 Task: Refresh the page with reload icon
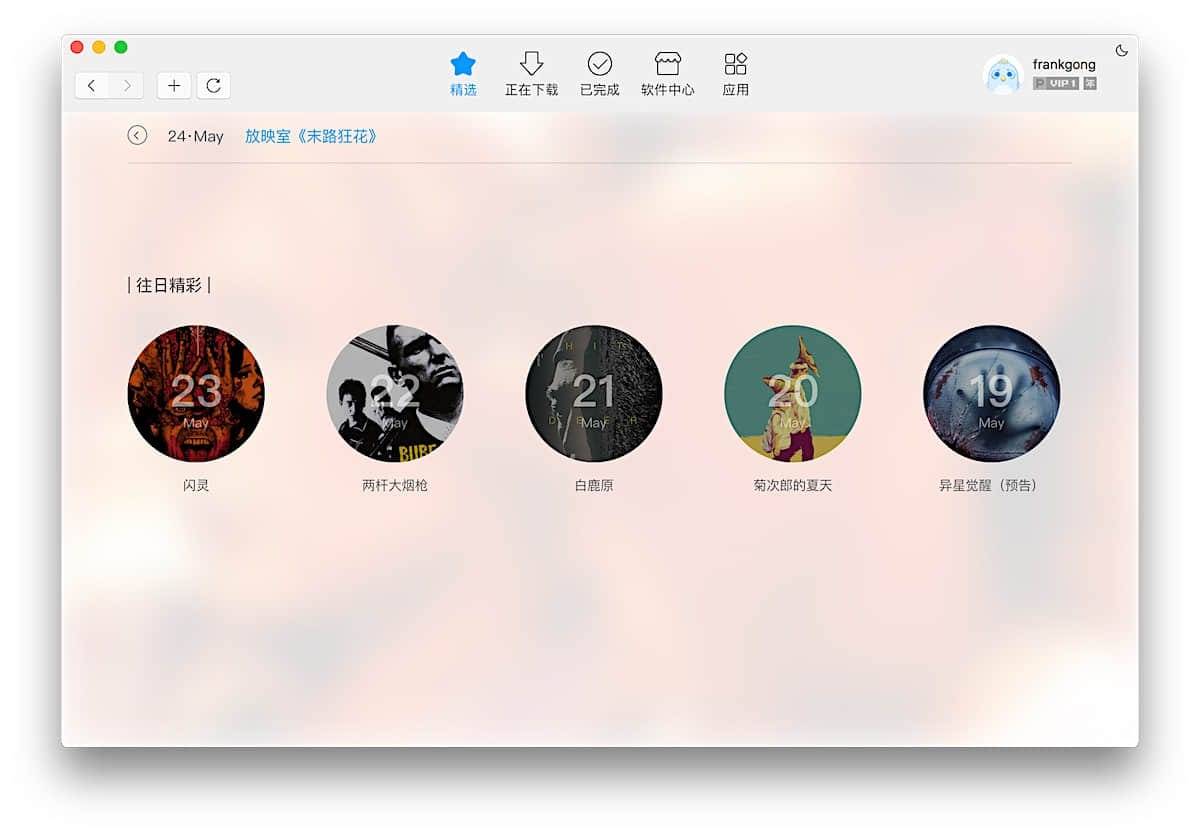pyautogui.click(x=213, y=86)
